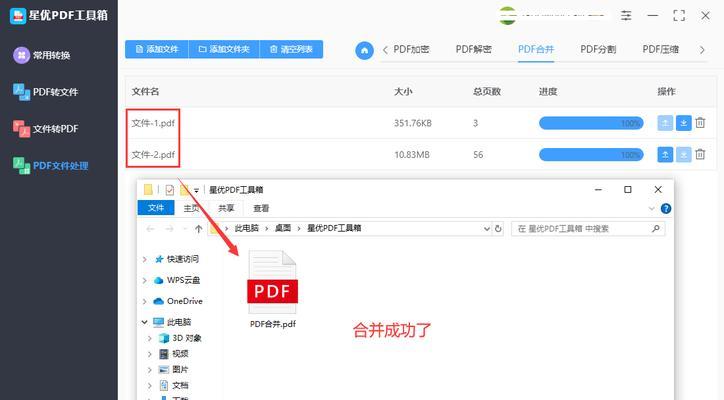Click the properties checkmark in Explorer quick access toolbar
Screen dimensions: 724x400
coord(169,190)
